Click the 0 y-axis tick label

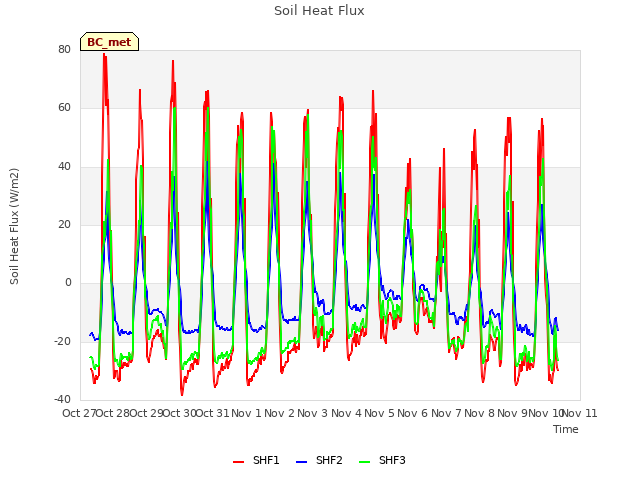[68, 282]
